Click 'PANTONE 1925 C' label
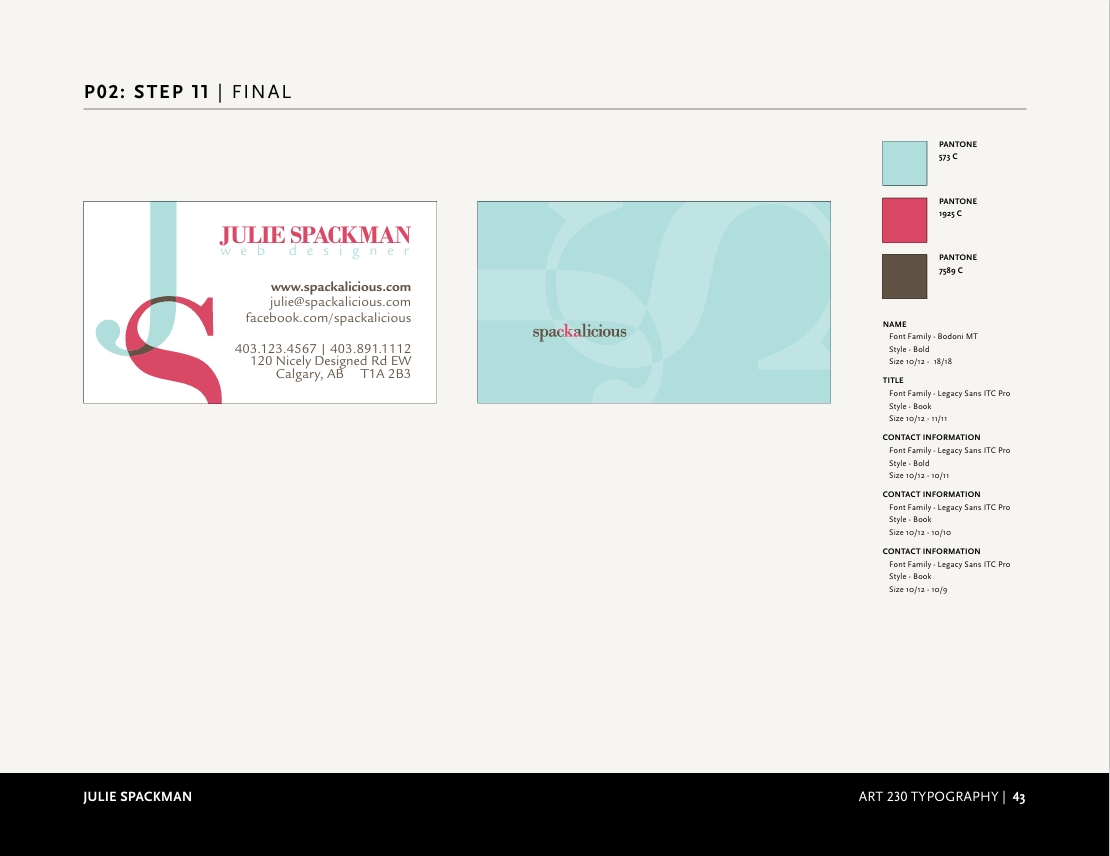 [x=958, y=207]
